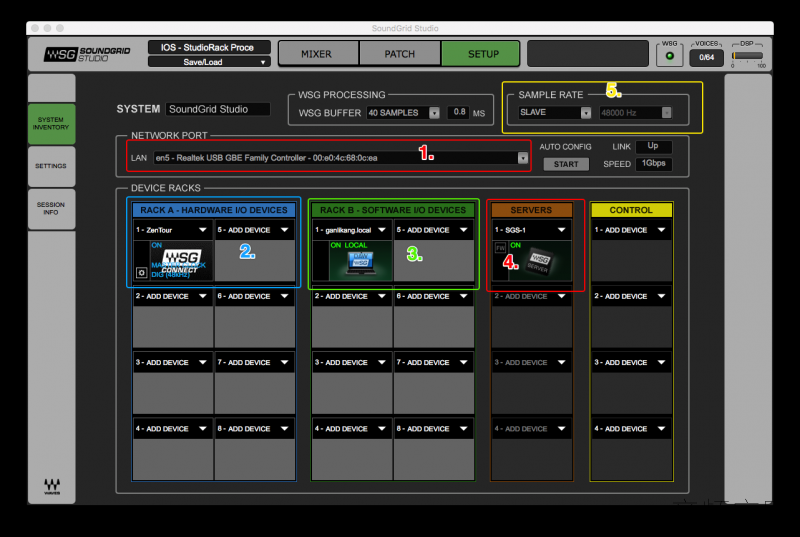Open Rack B slot 5 Add Device menu
Screen dimensions: 800x537
(x=433, y=230)
